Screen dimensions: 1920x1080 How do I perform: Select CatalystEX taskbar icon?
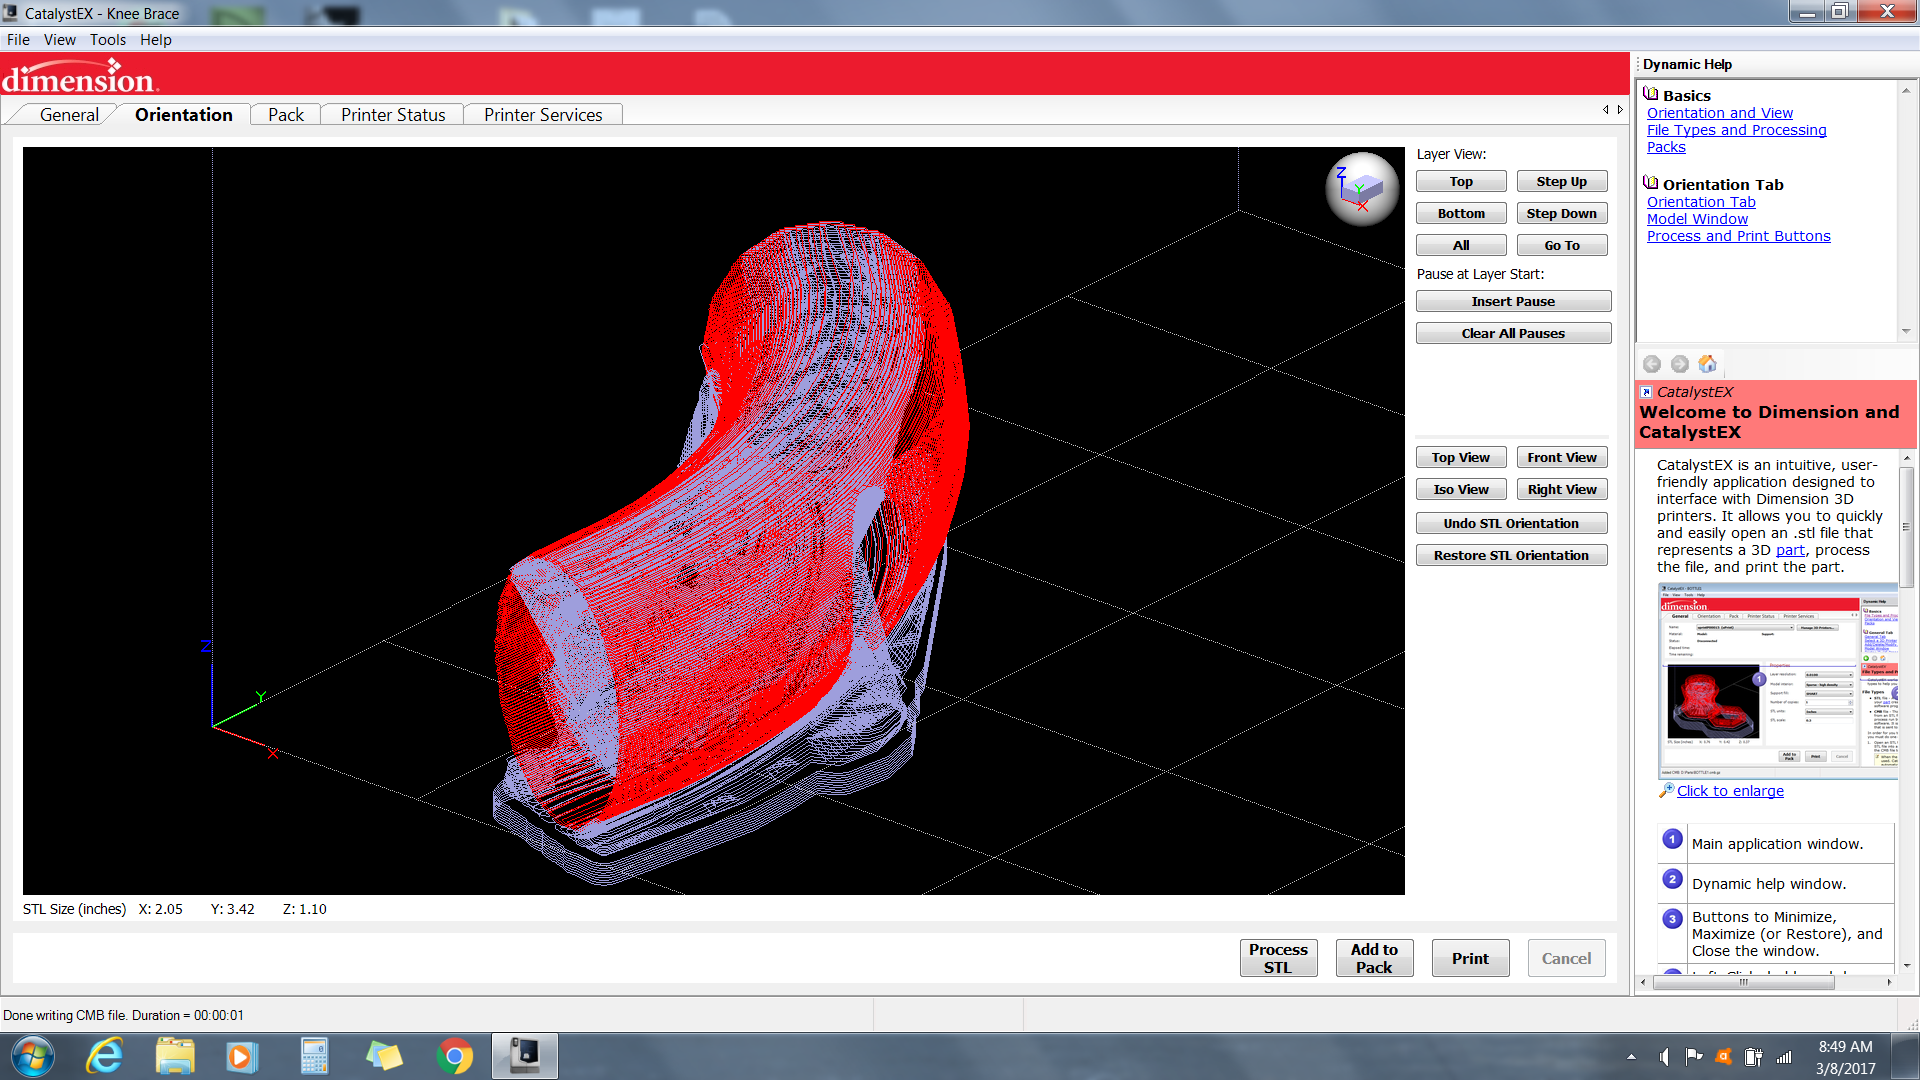point(525,1056)
